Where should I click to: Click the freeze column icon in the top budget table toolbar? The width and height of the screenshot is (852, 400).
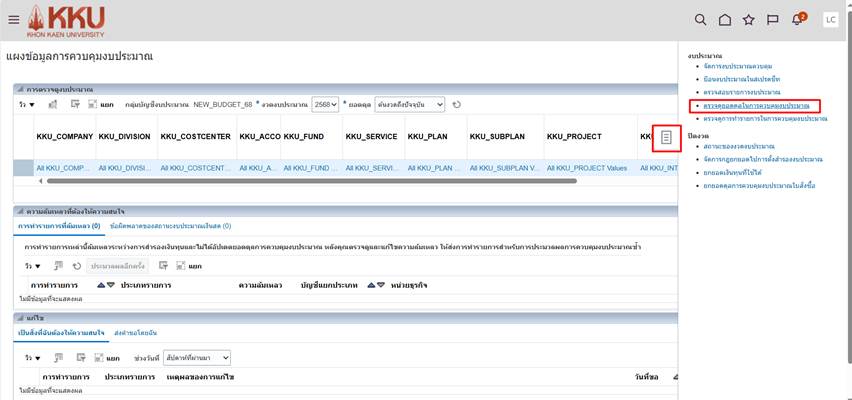pyautogui.click(x=76, y=104)
